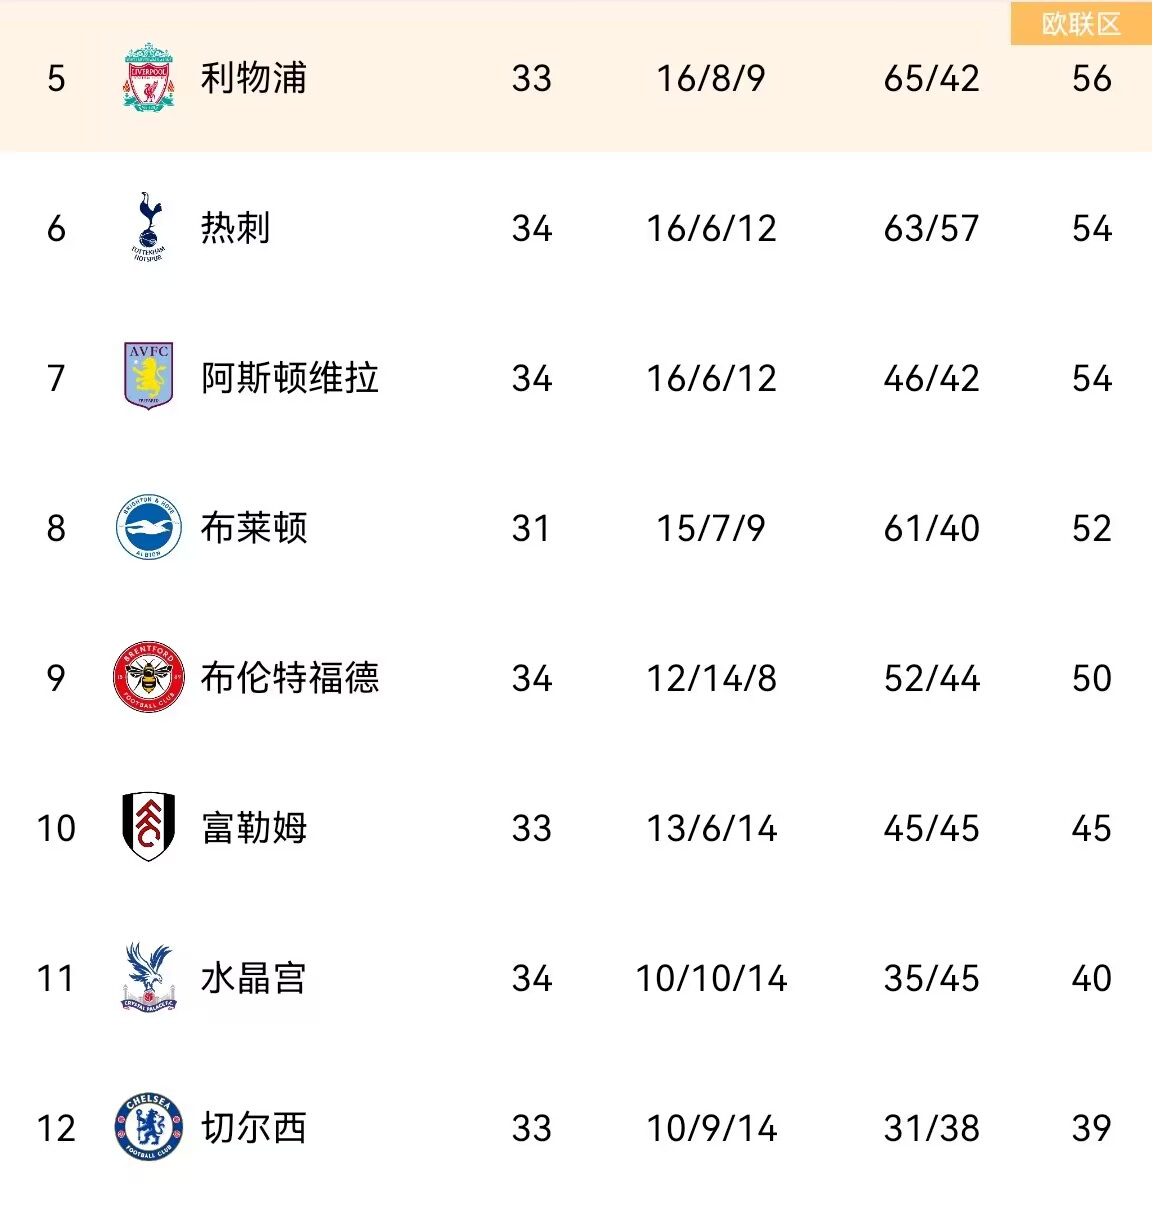Tap team name 水晶宫
The height and width of the screenshot is (1209, 1152).
[x=253, y=978]
